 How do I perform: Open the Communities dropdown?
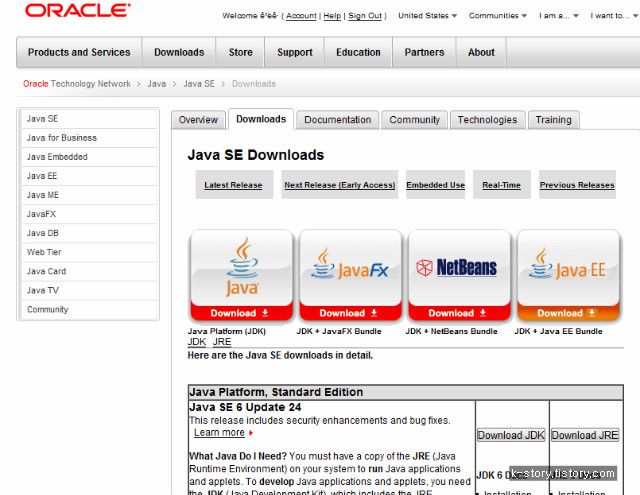(498, 16)
